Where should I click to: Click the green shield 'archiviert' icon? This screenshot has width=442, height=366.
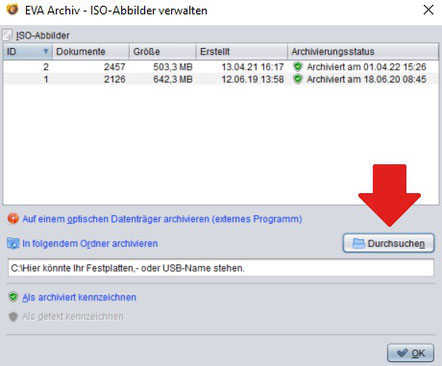[13, 297]
